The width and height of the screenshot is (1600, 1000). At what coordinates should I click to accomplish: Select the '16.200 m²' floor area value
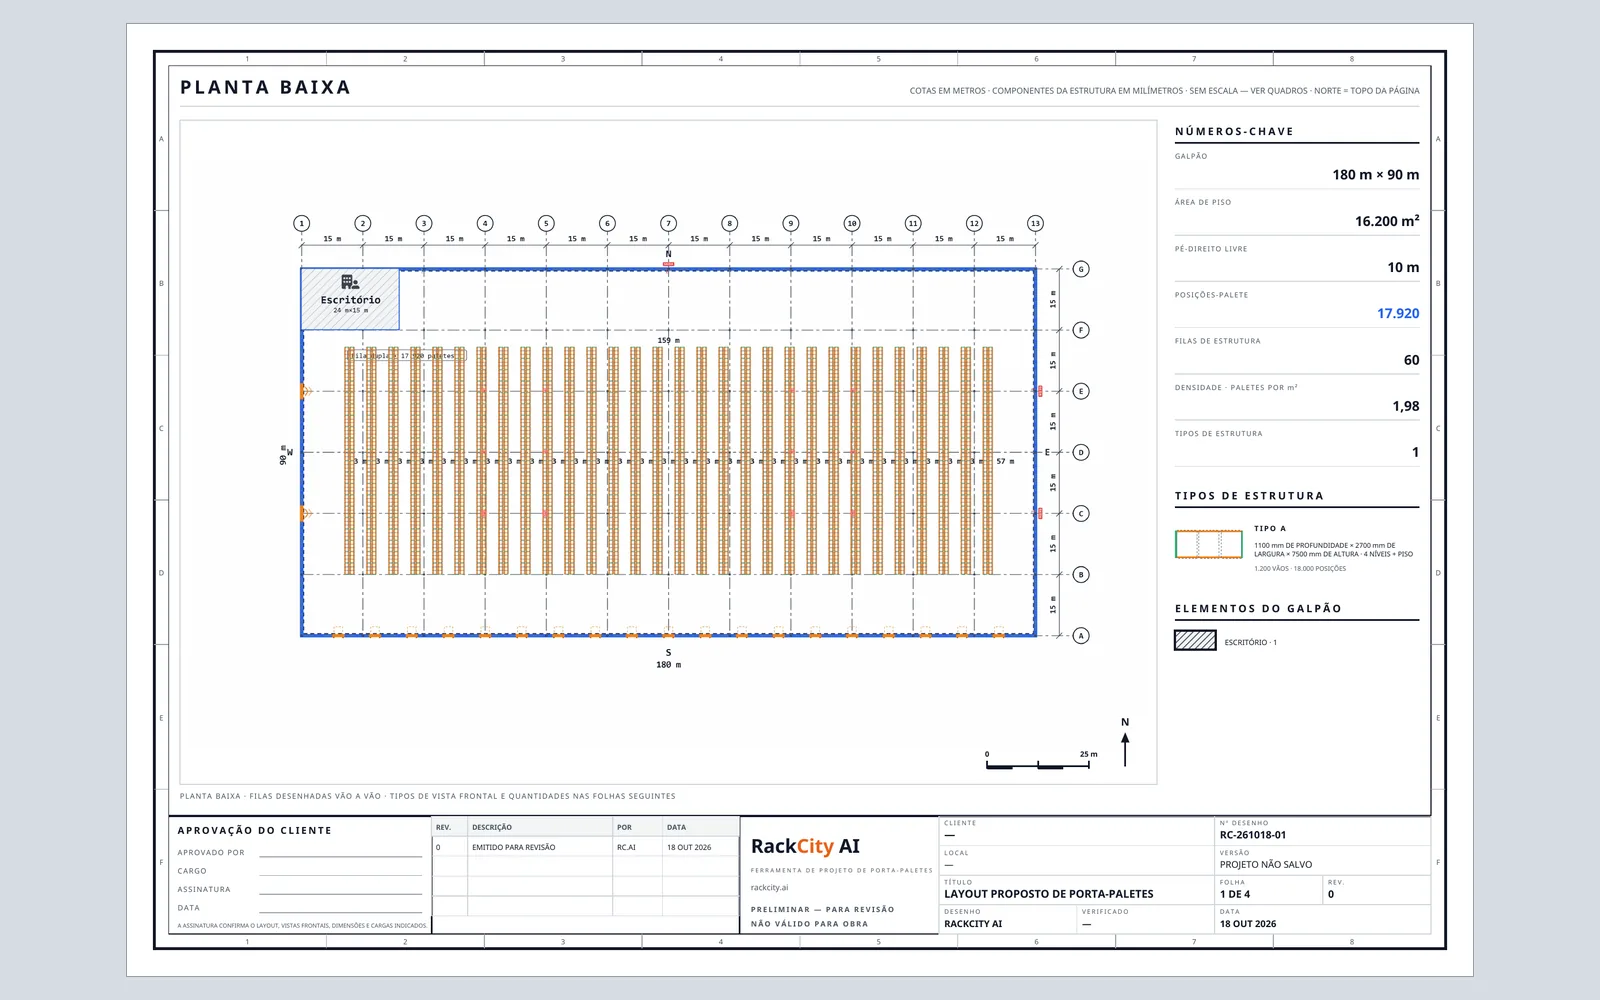click(x=1387, y=221)
